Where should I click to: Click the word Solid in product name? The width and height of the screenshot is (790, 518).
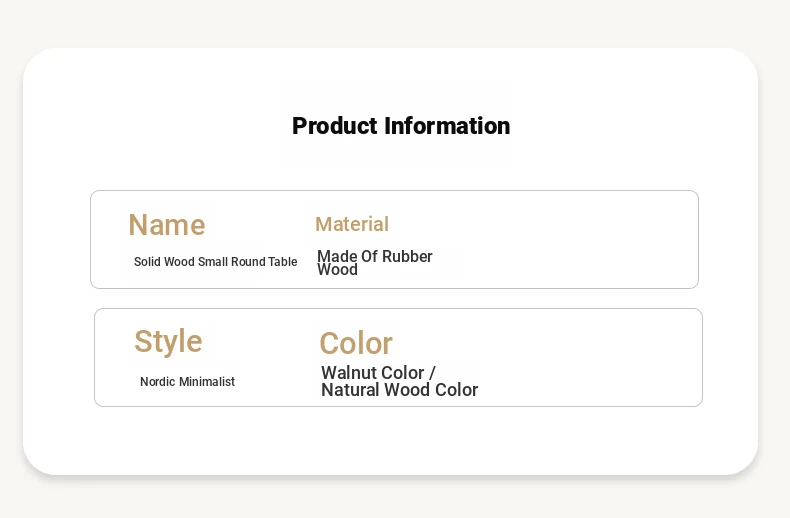tap(148, 262)
